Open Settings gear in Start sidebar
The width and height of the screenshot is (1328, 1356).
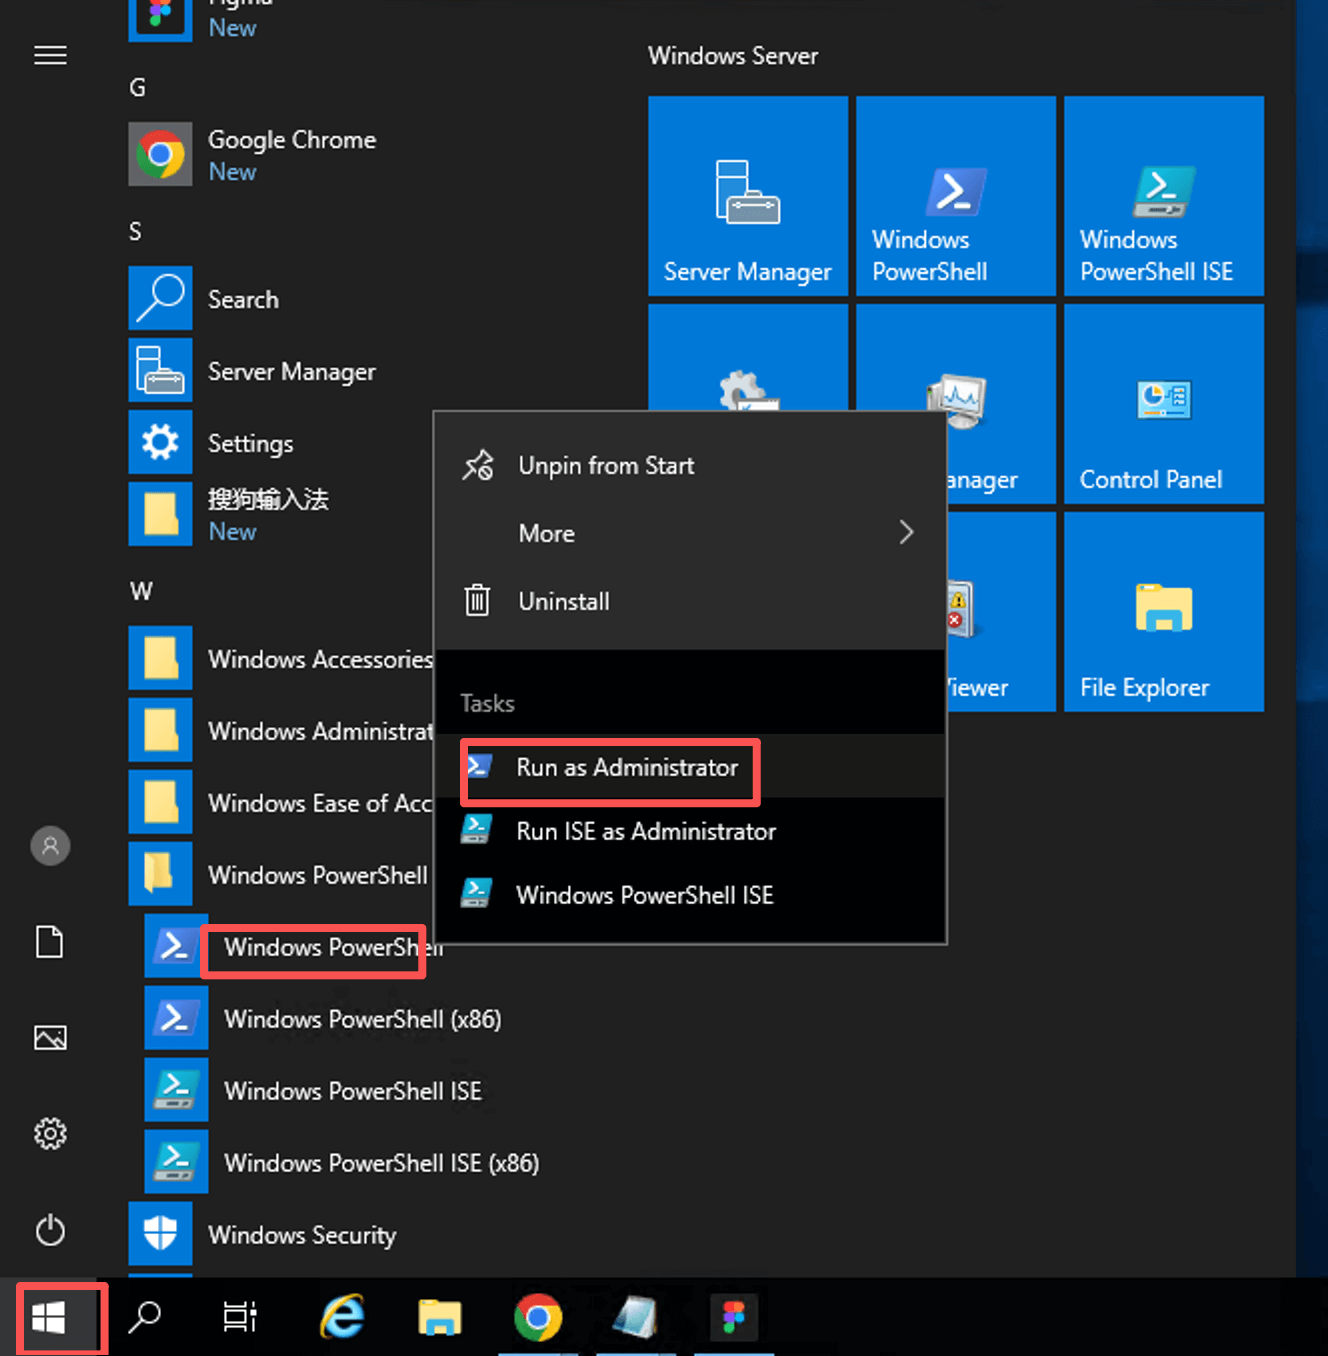click(50, 1134)
